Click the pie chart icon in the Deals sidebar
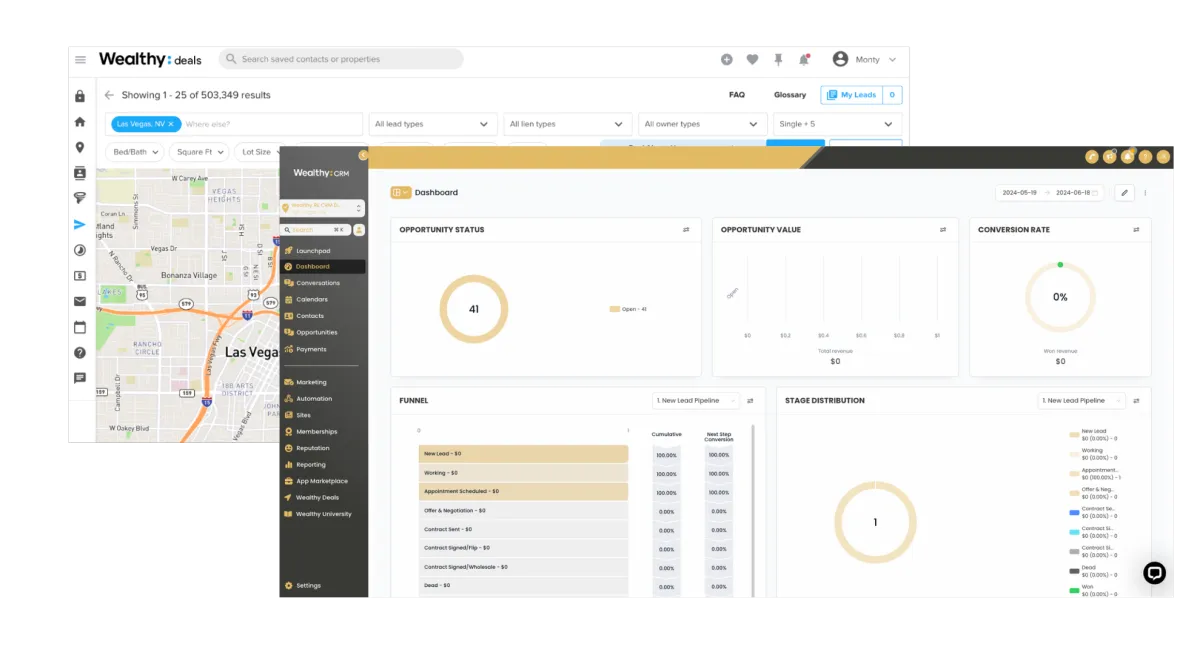This screenshot has width=1200, height=650. point(80,250)
